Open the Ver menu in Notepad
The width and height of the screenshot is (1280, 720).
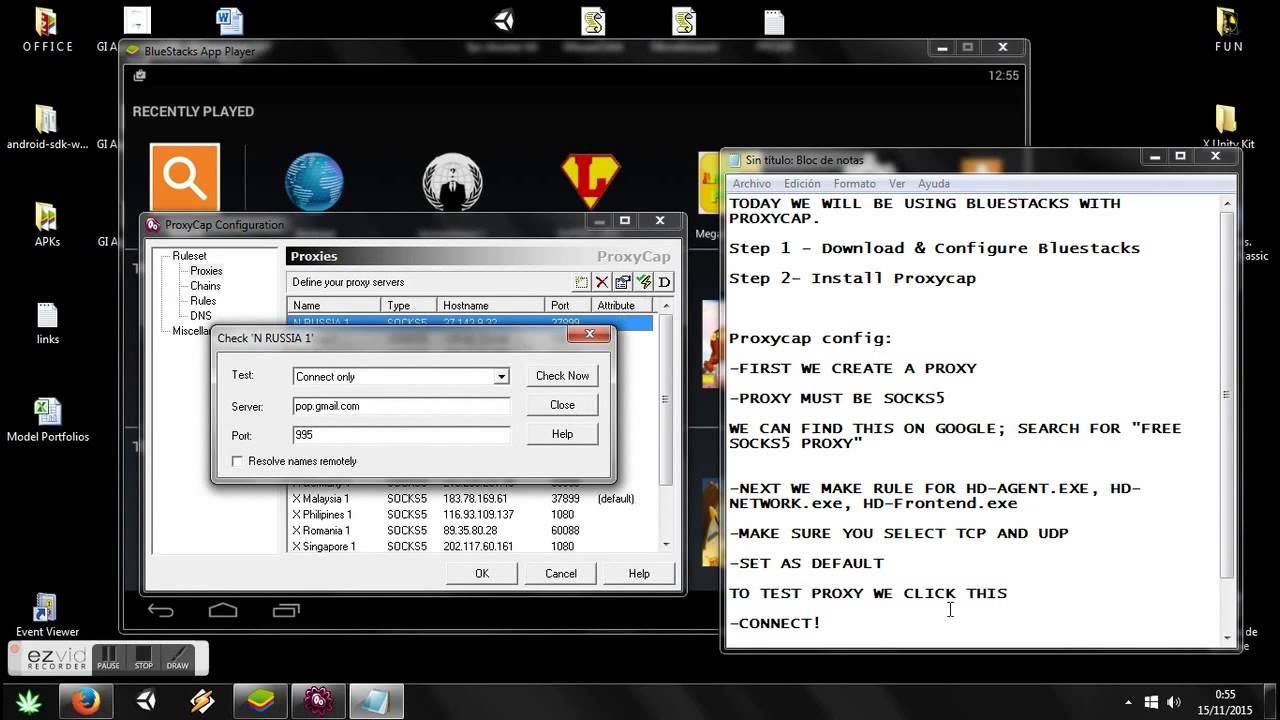coord(897,184)
